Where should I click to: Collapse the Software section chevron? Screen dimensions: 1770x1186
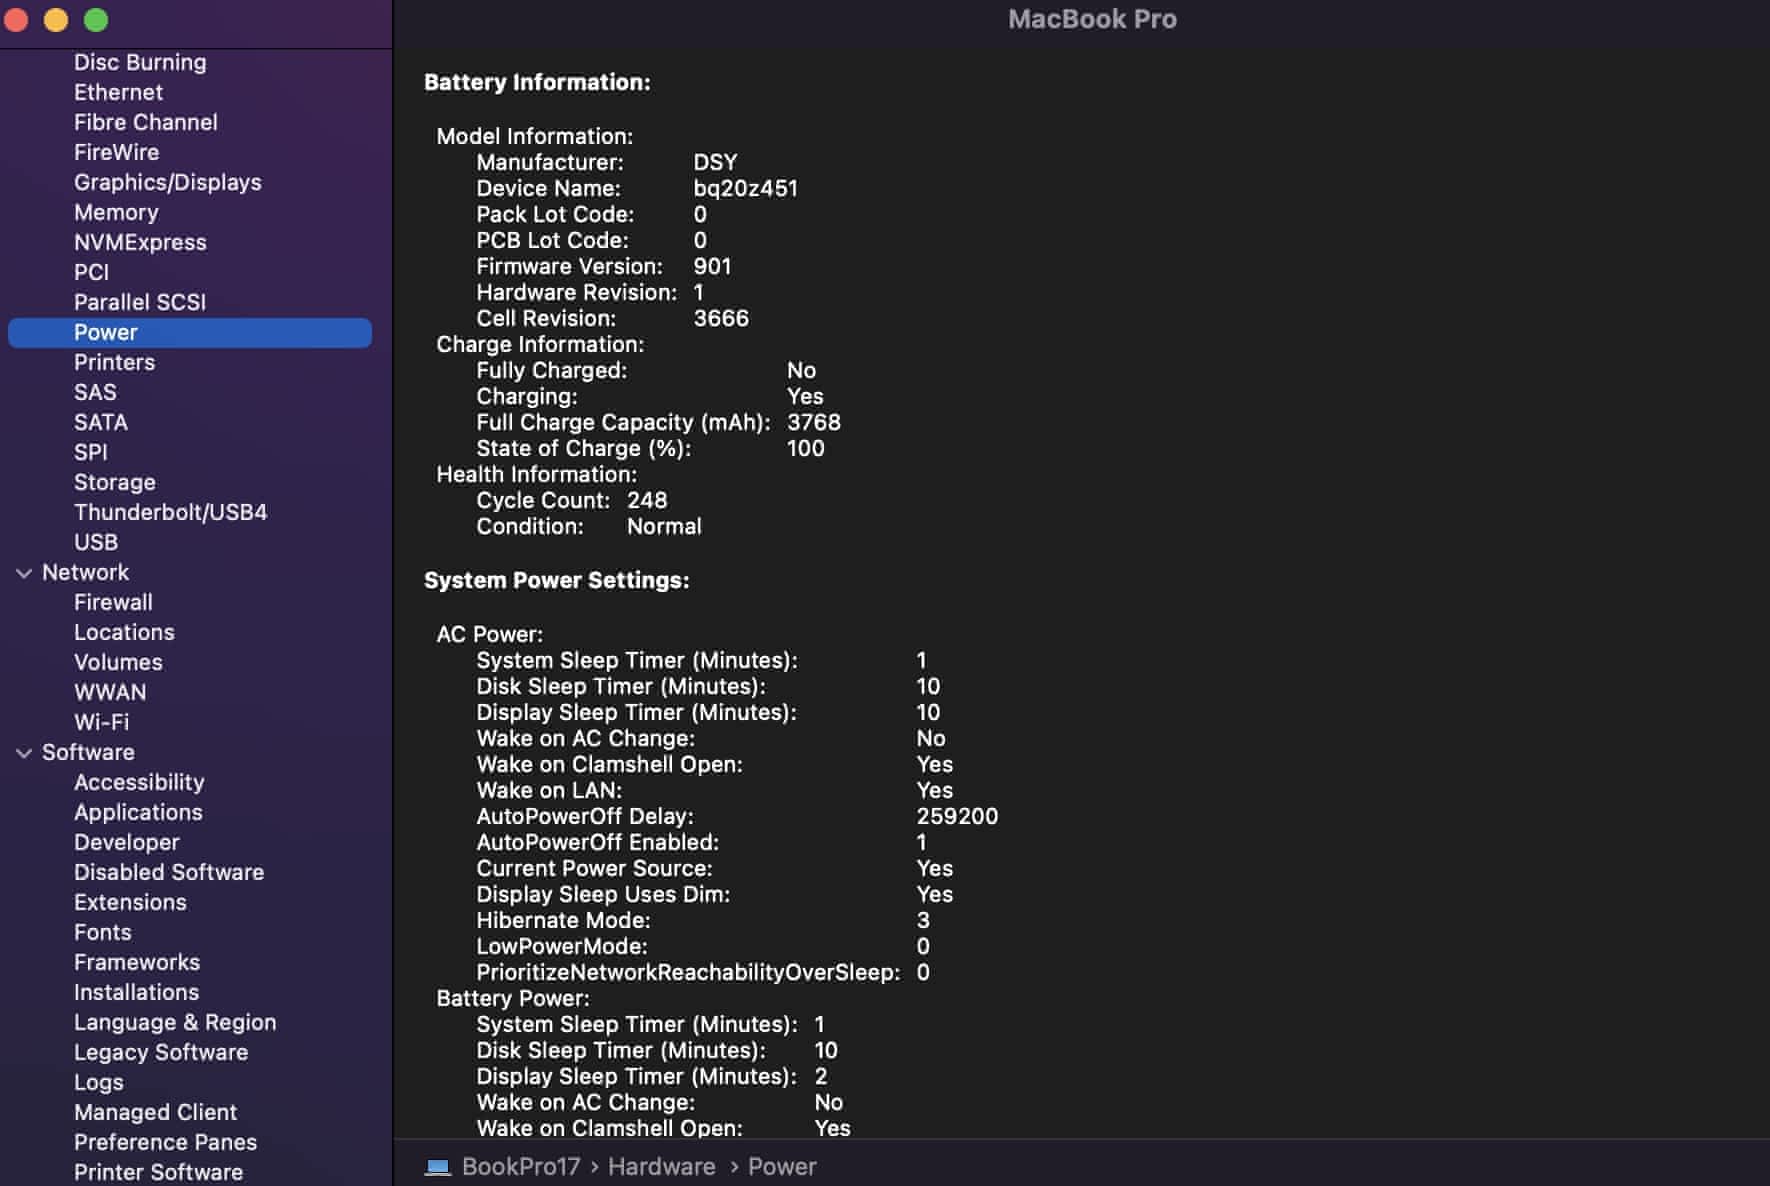pos(24,753)
